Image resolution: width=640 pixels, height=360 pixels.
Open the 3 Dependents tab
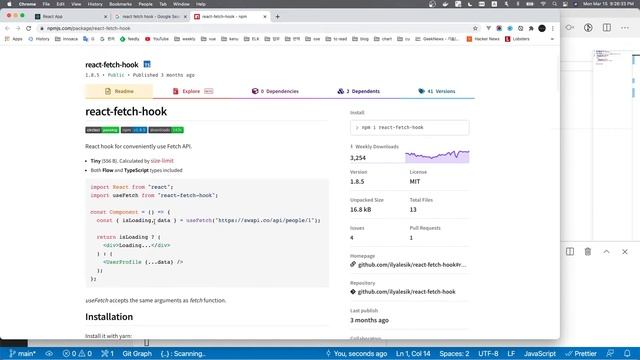(x=359, y=91)
